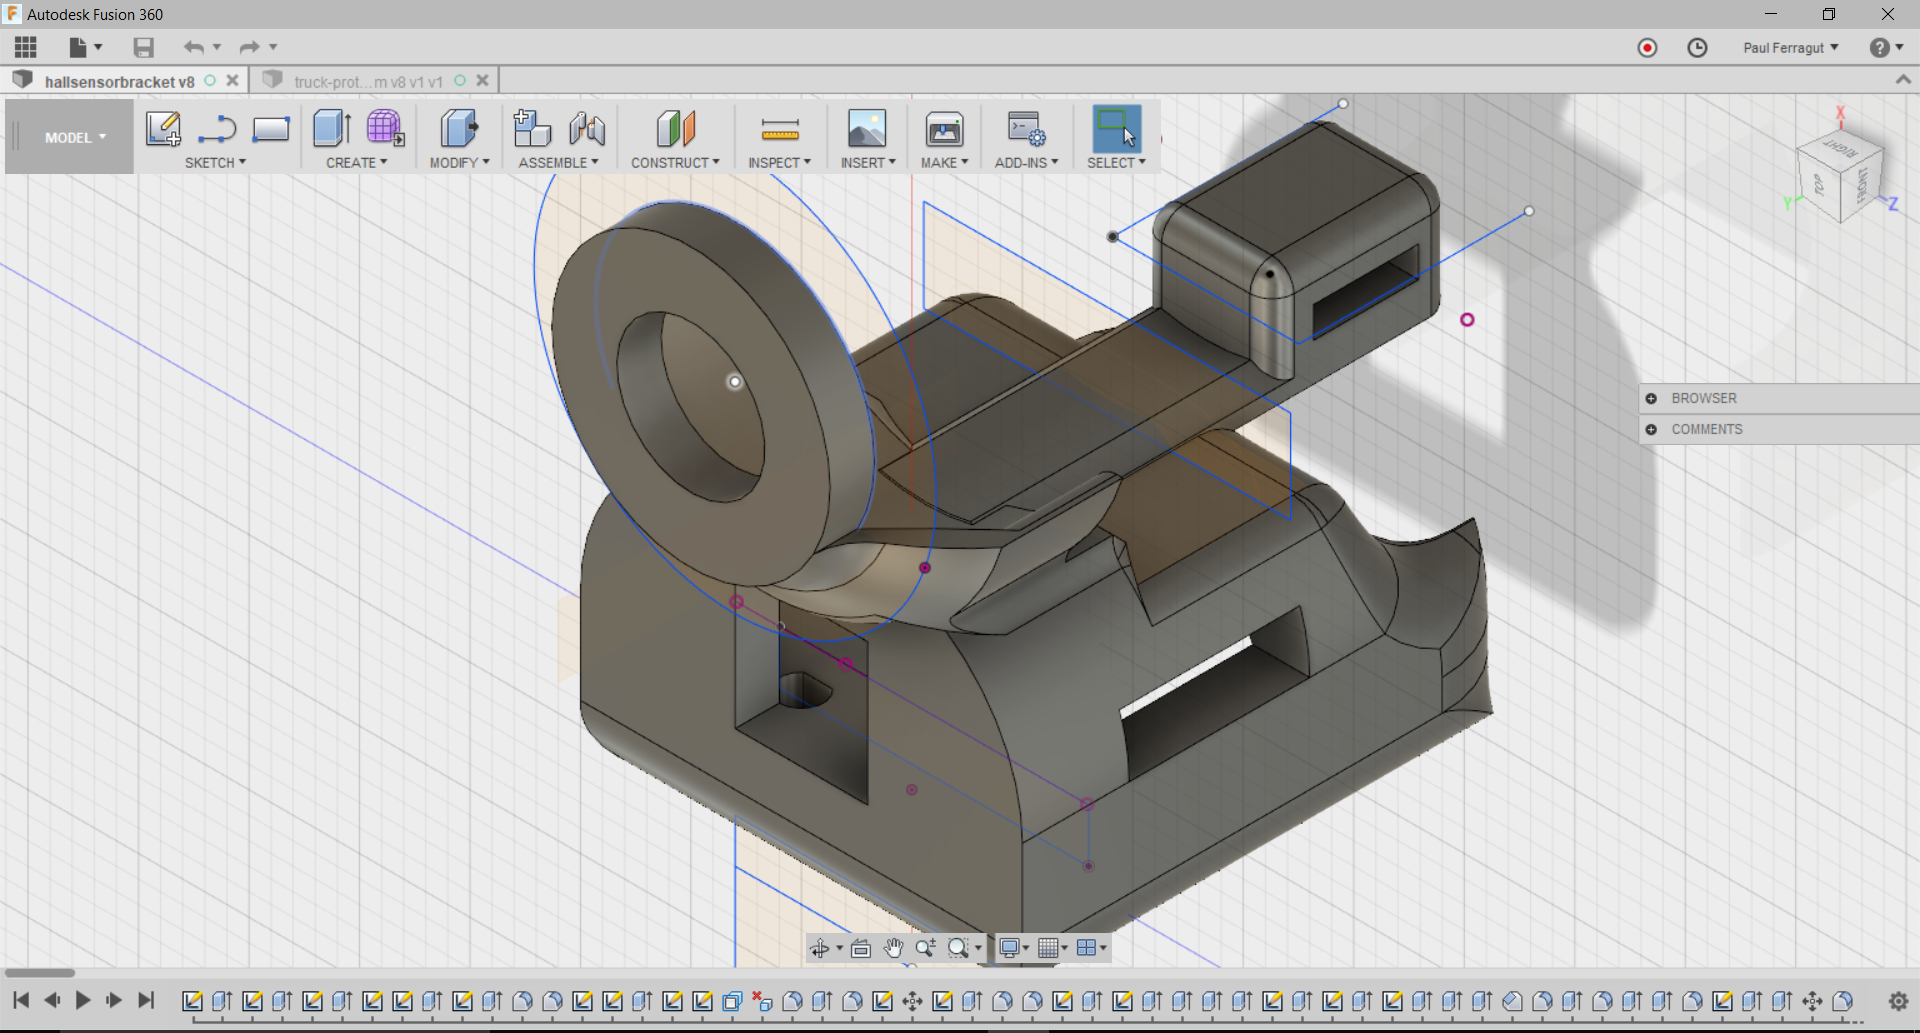
Task: Click the Scripts and Add-Ins icon
Action: [1026, 129]
